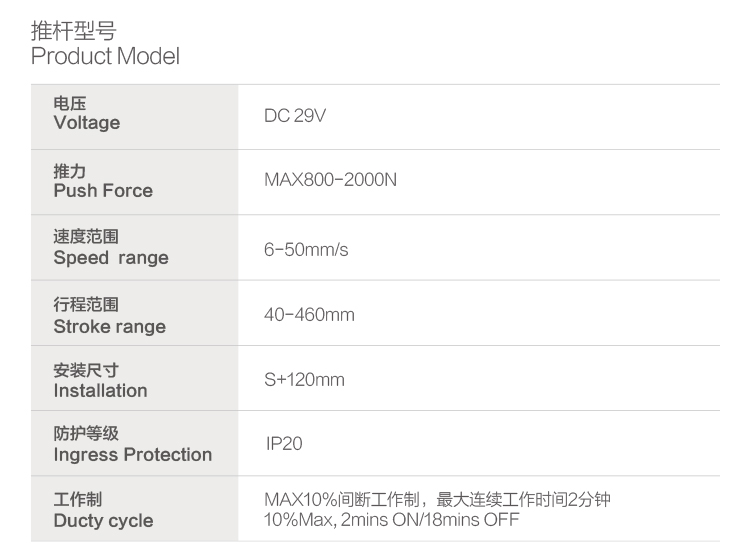Click the Stroke range label

pyautogui.click(x=110, y=327)
